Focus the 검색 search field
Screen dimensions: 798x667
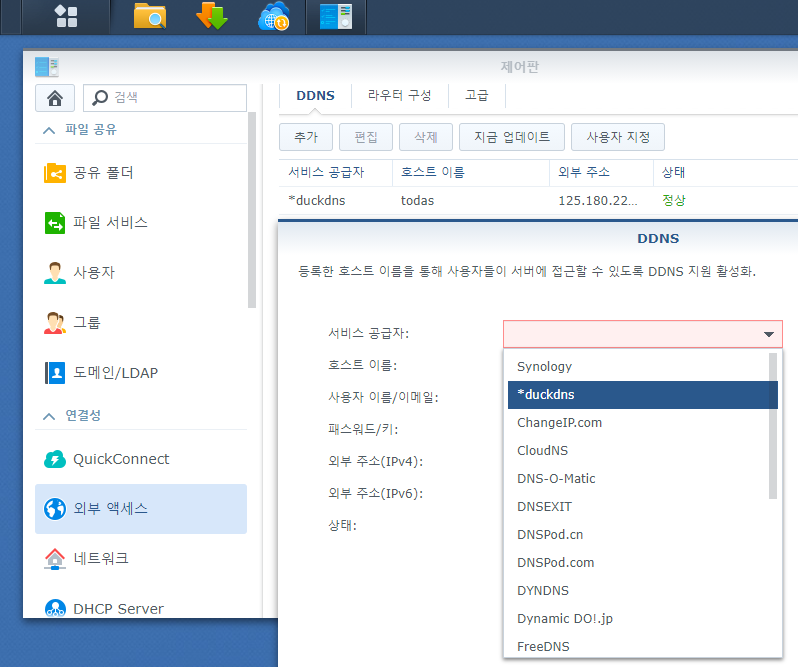(165, 98)
